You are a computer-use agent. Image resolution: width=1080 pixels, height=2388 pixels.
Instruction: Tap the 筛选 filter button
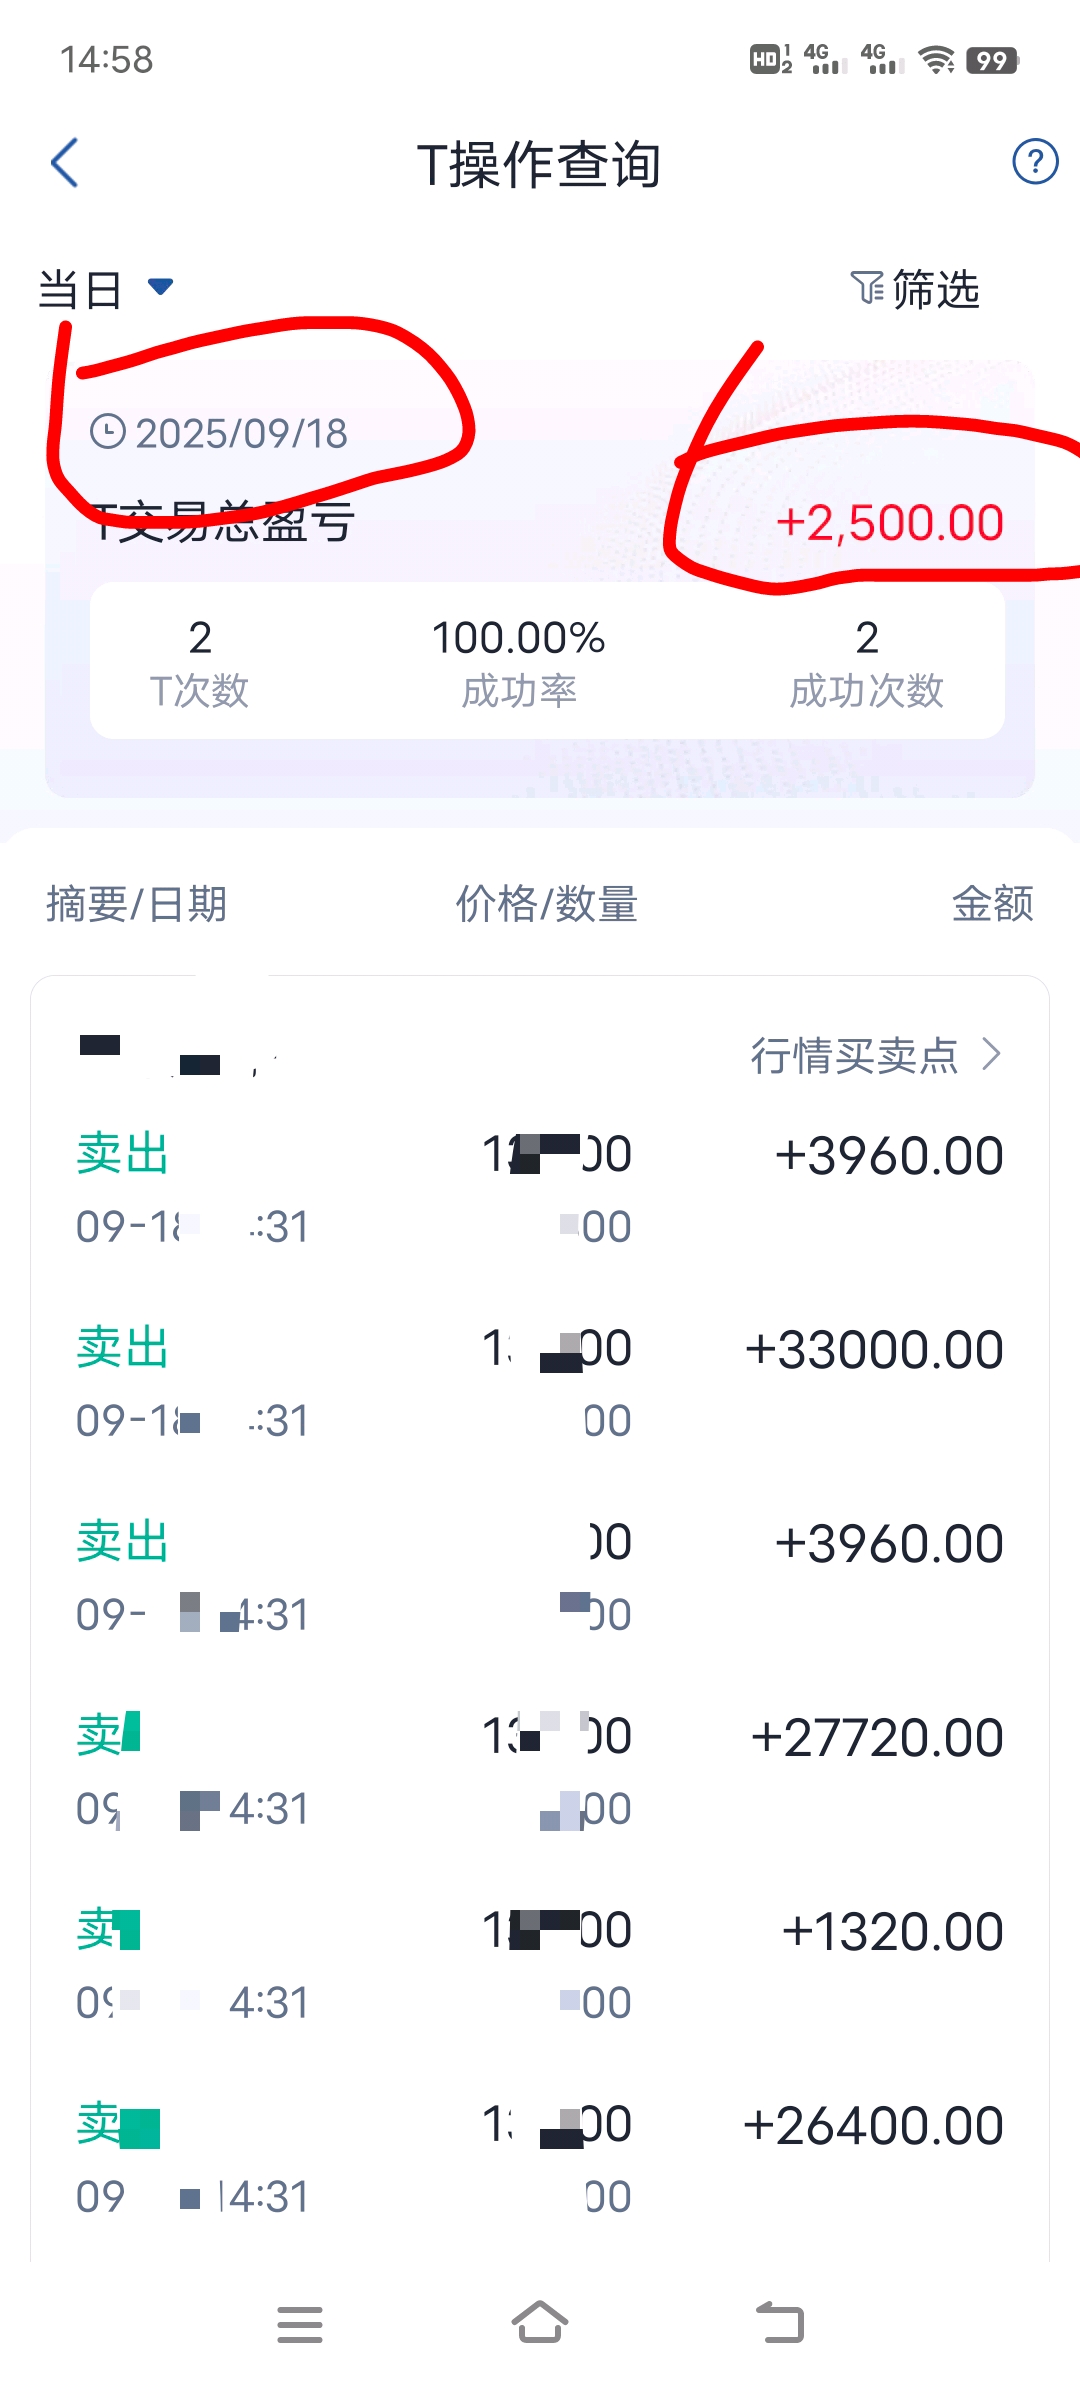click(x=915, y=289)
